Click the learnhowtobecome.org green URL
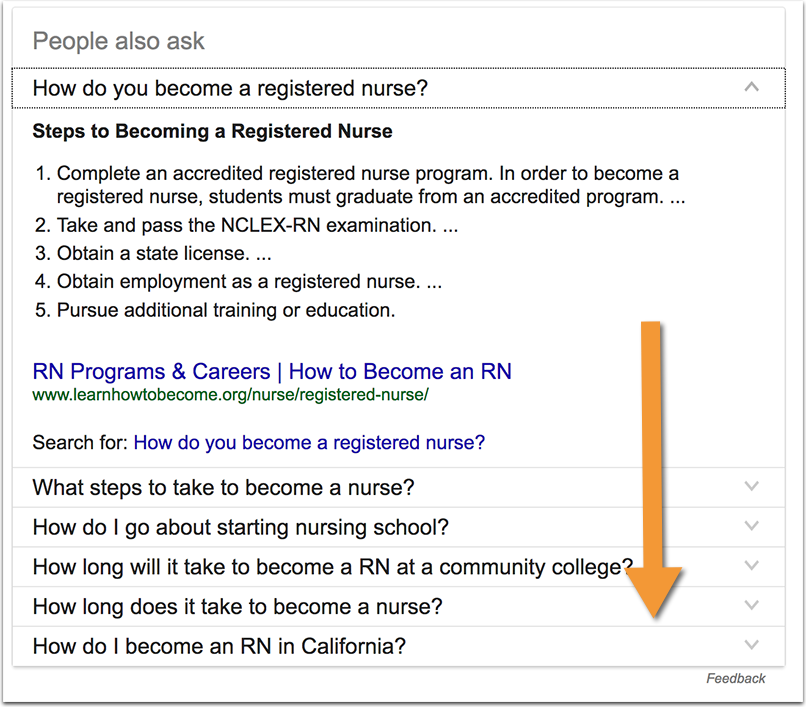This screenshot has width=806, height=707. [x=230, y=394]
